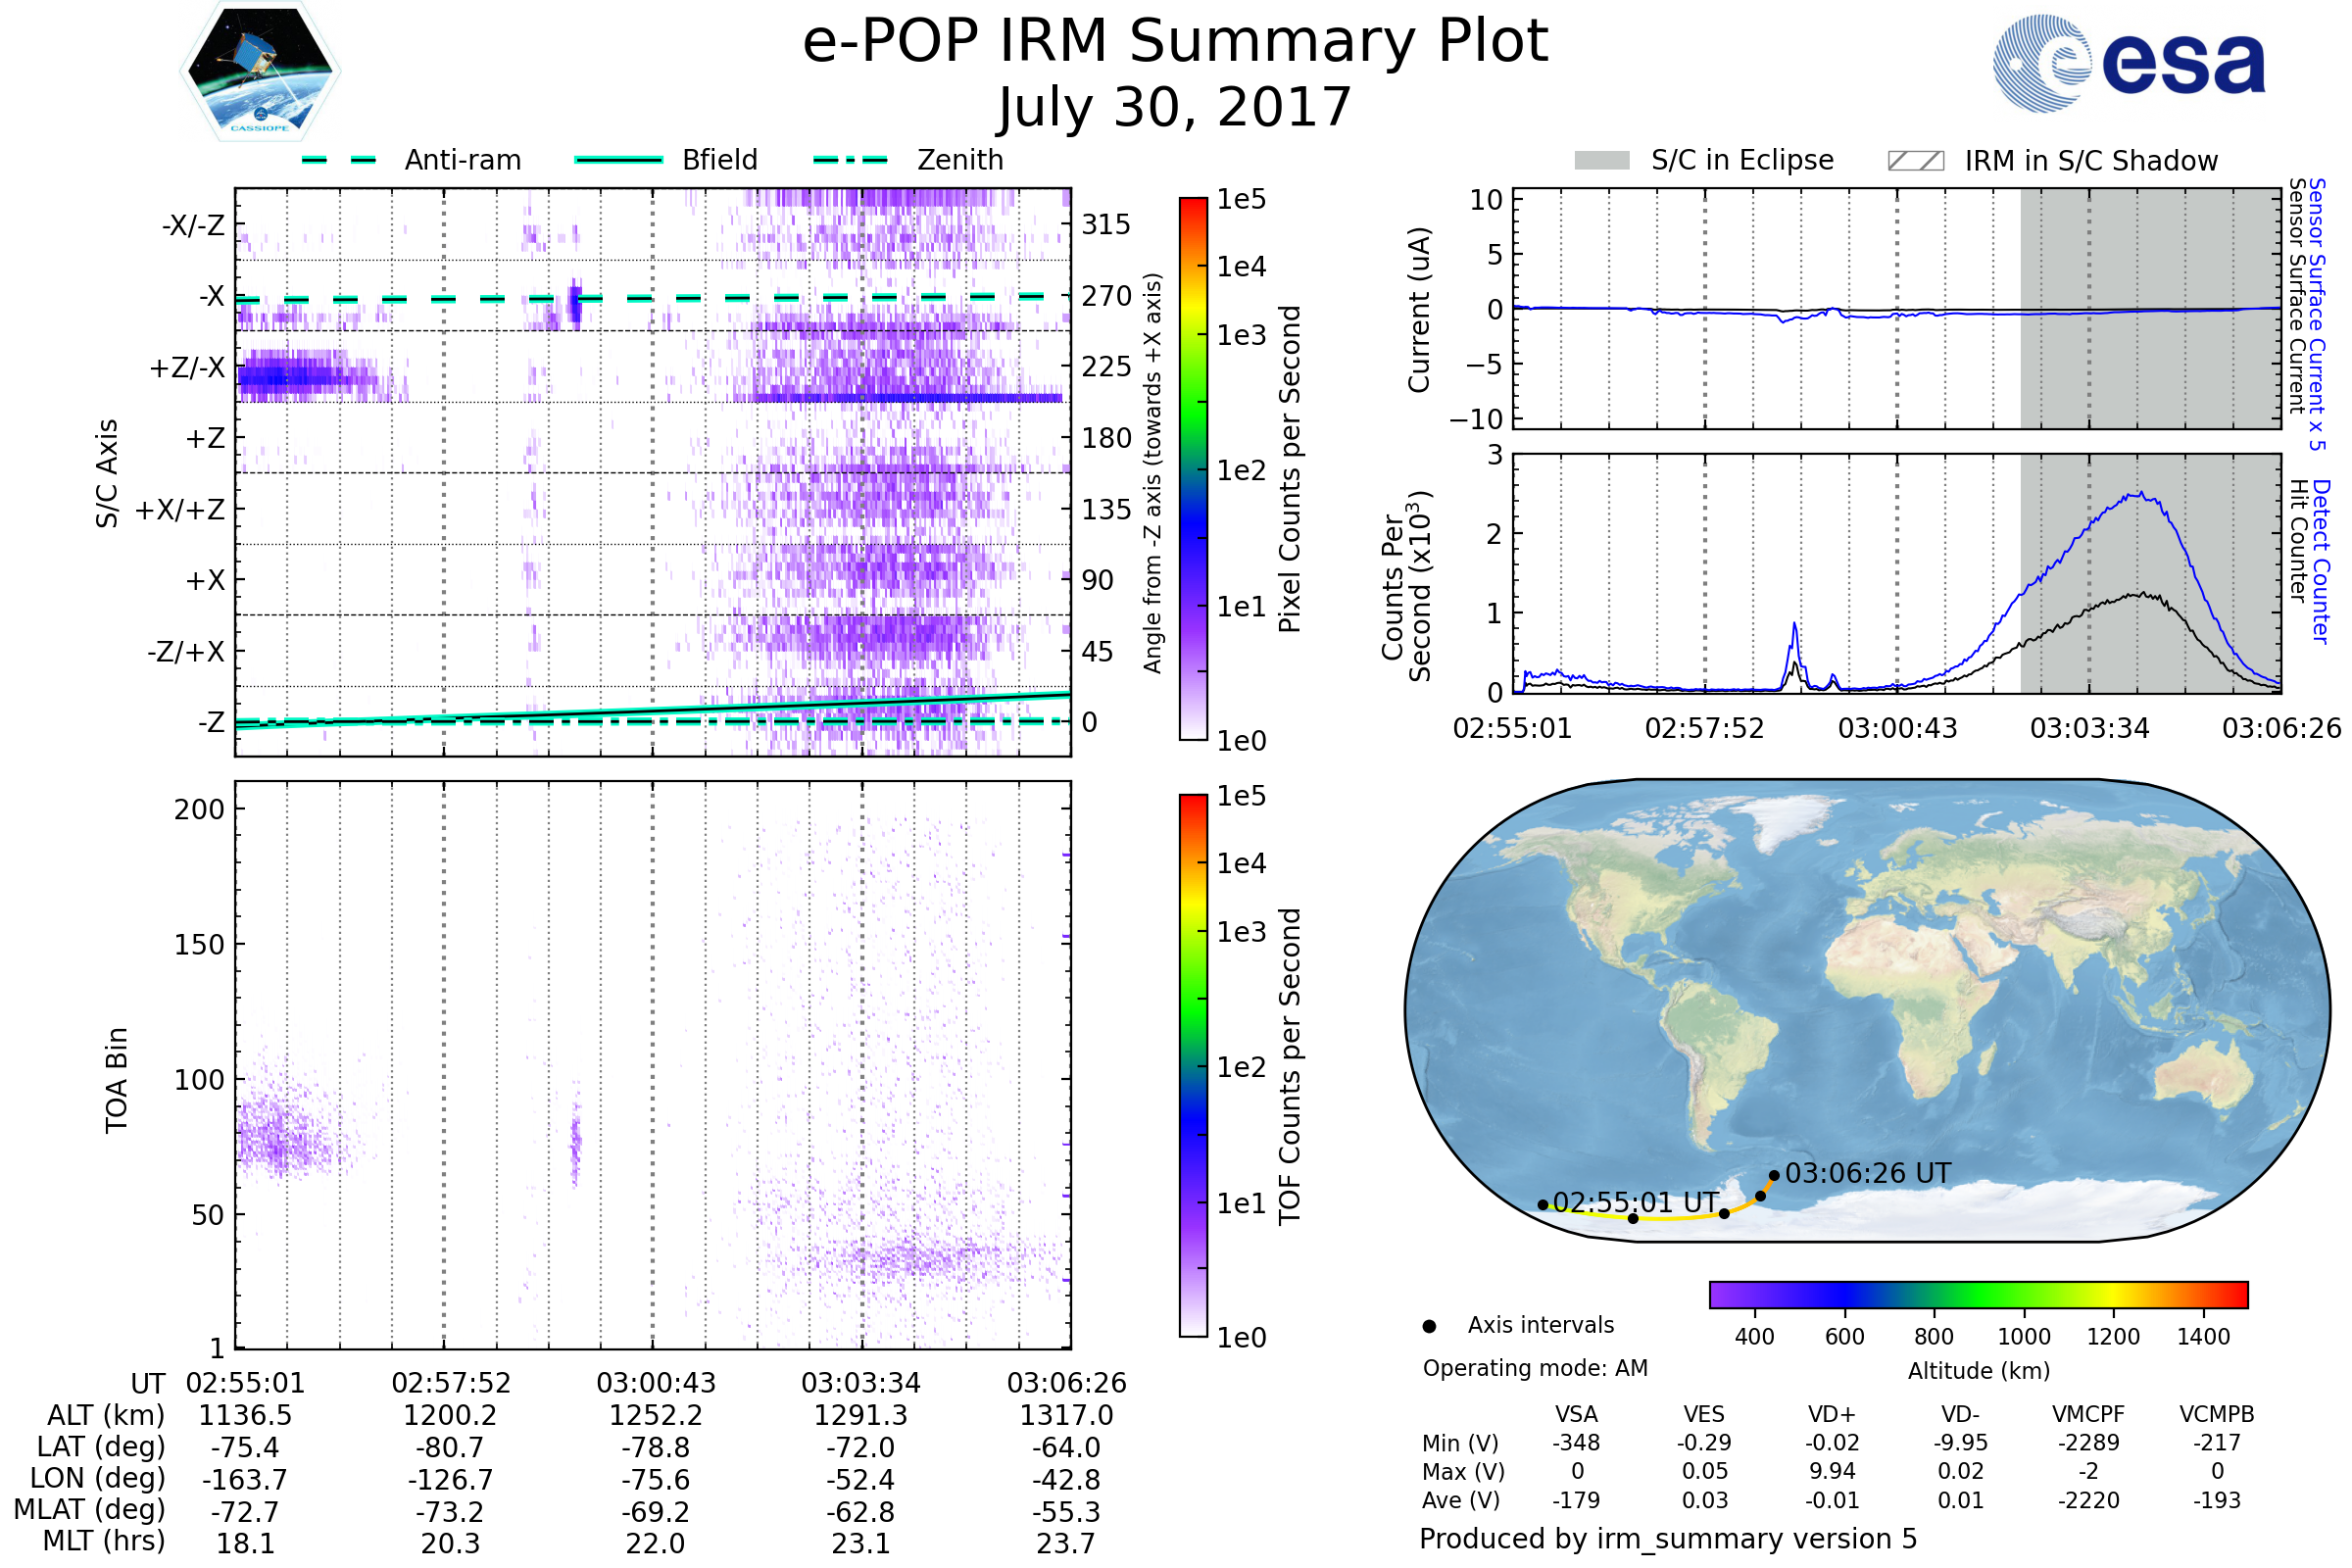Click the 02:55:01 UT label on map
The width and height of the screenshot is (2352, 1568).
(x=1635, y=1202)
